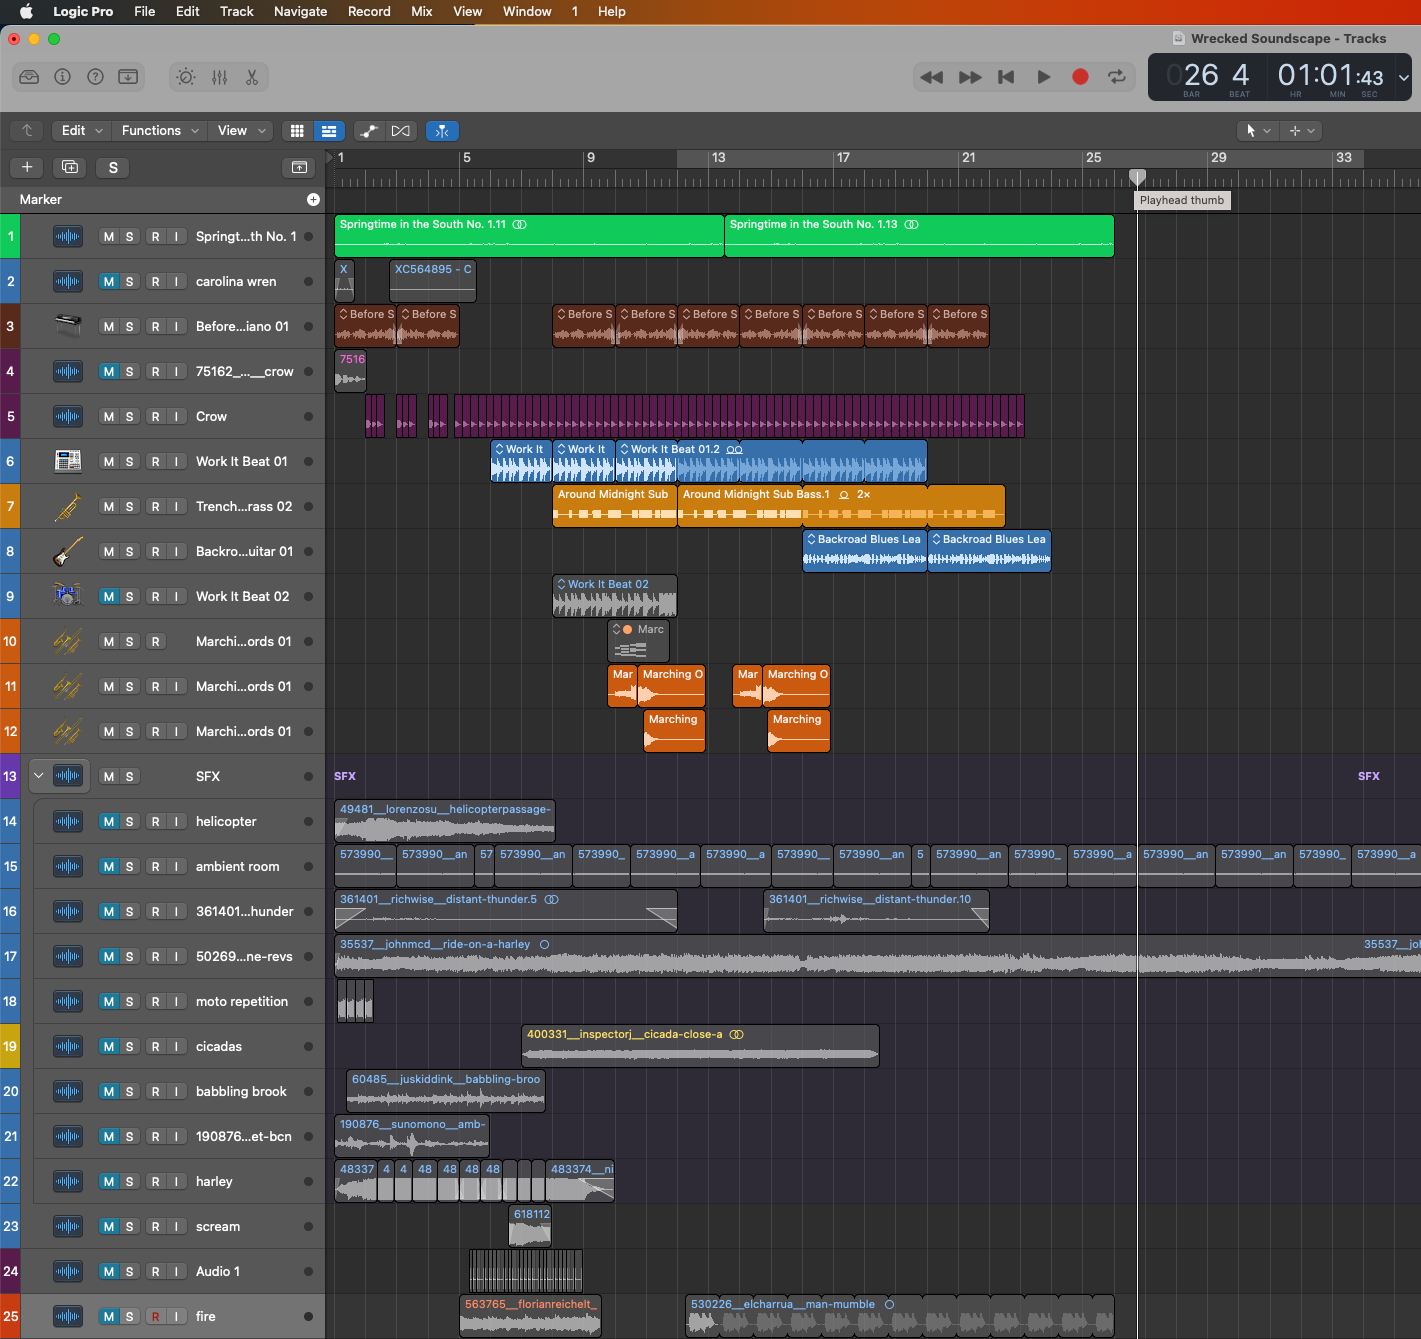
Task: Open the Command-click marquee tool dropdown
Action: (1301, 131)
